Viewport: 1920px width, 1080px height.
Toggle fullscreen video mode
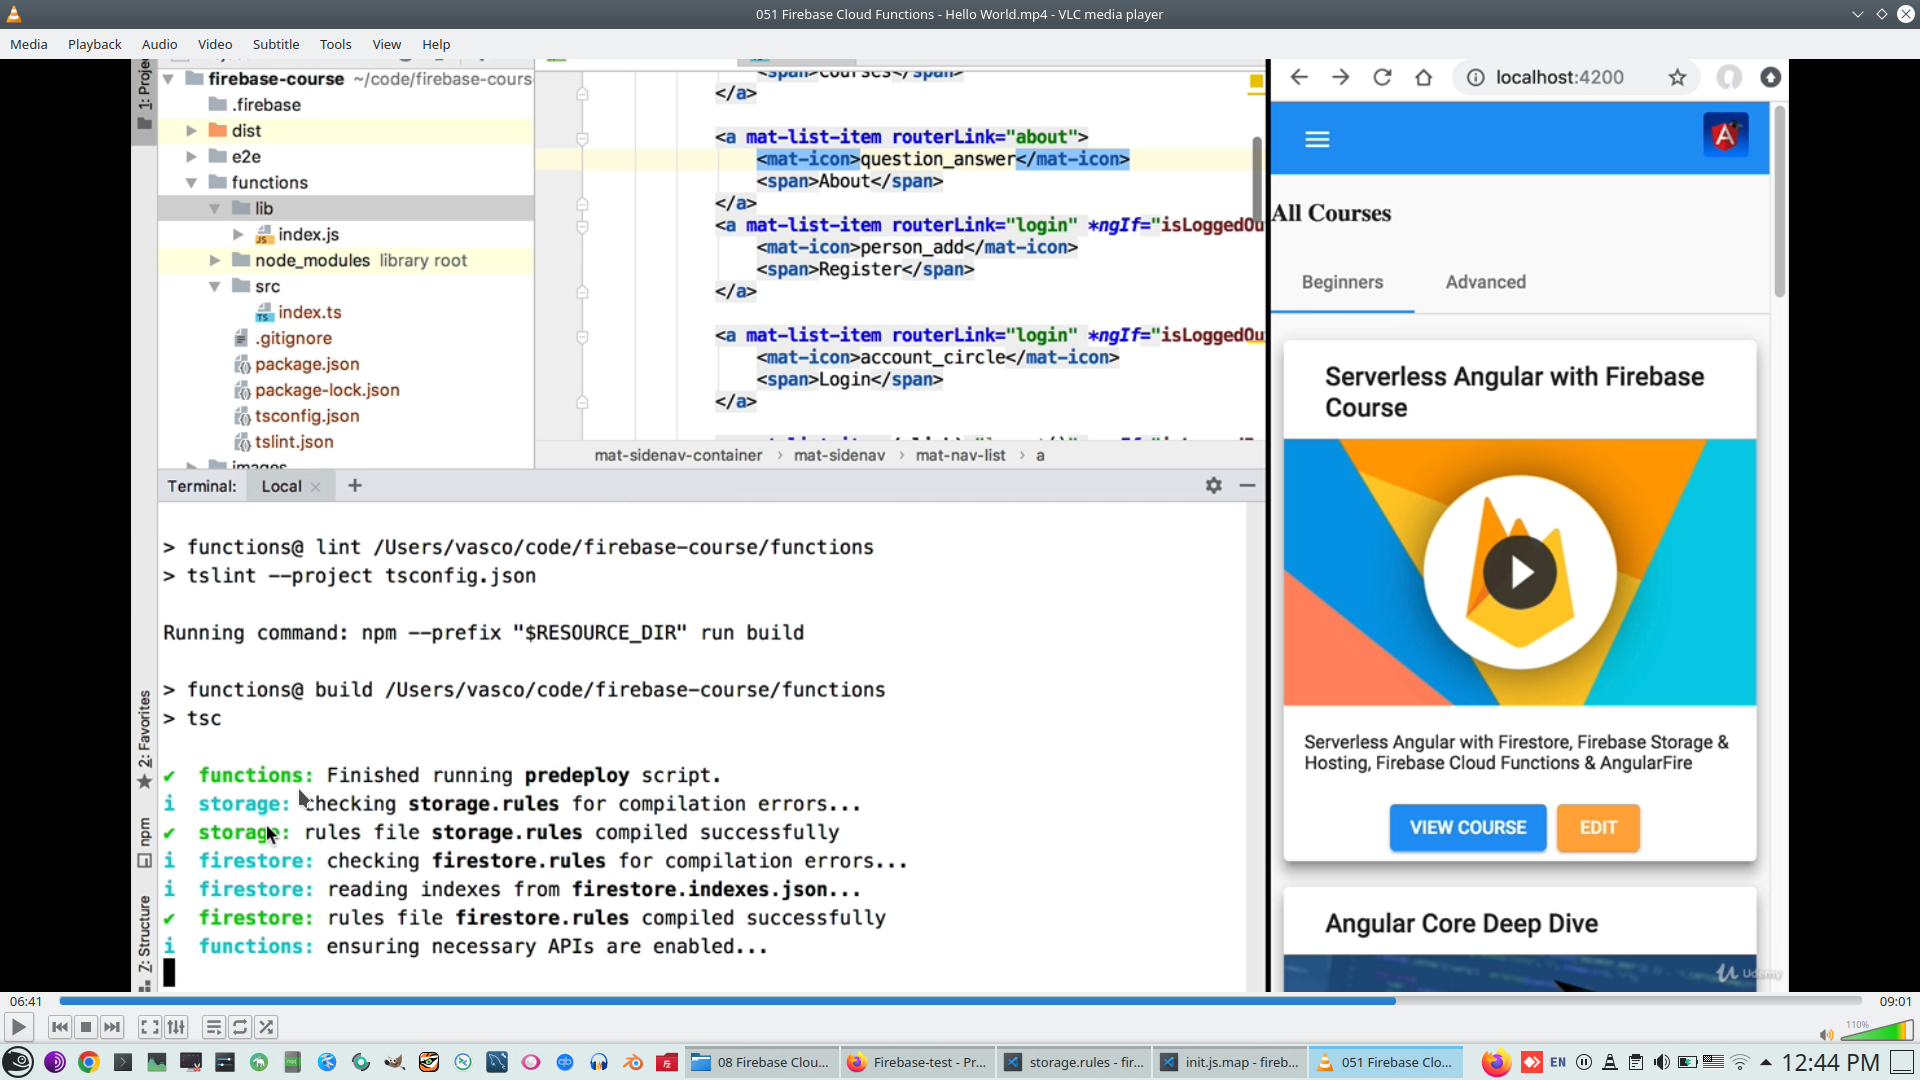(149, 1027)
